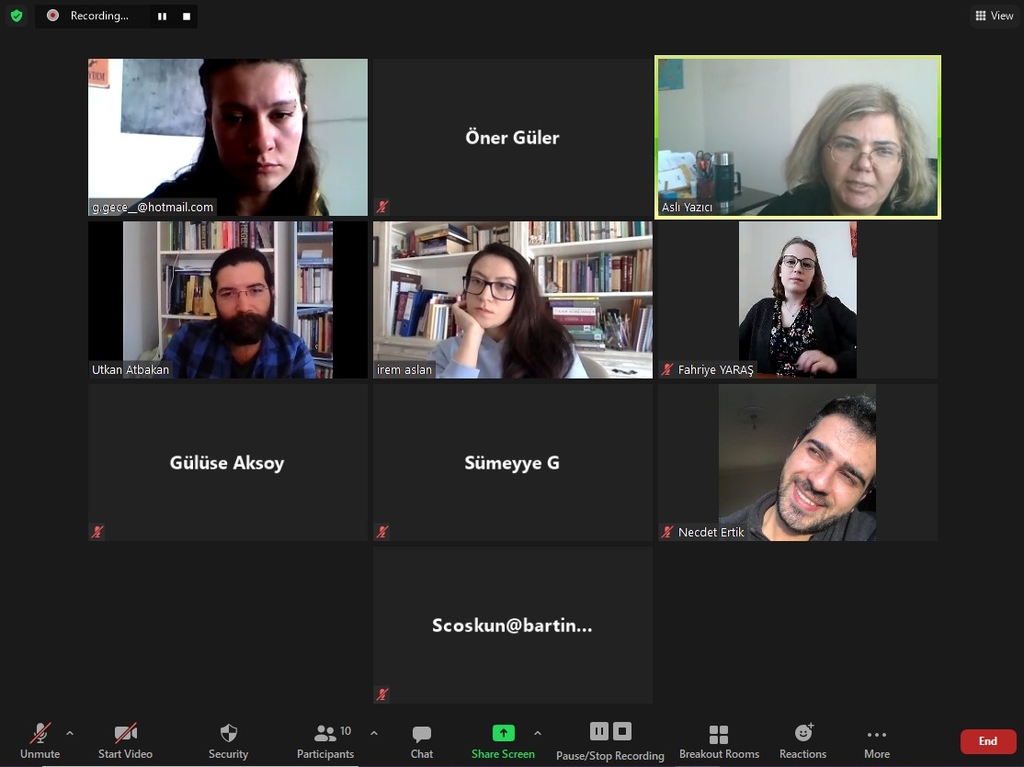The image size is (1024, 767).
Task: Expand audio options arrow beside Unmute
Action: click(x=70, y=734)
